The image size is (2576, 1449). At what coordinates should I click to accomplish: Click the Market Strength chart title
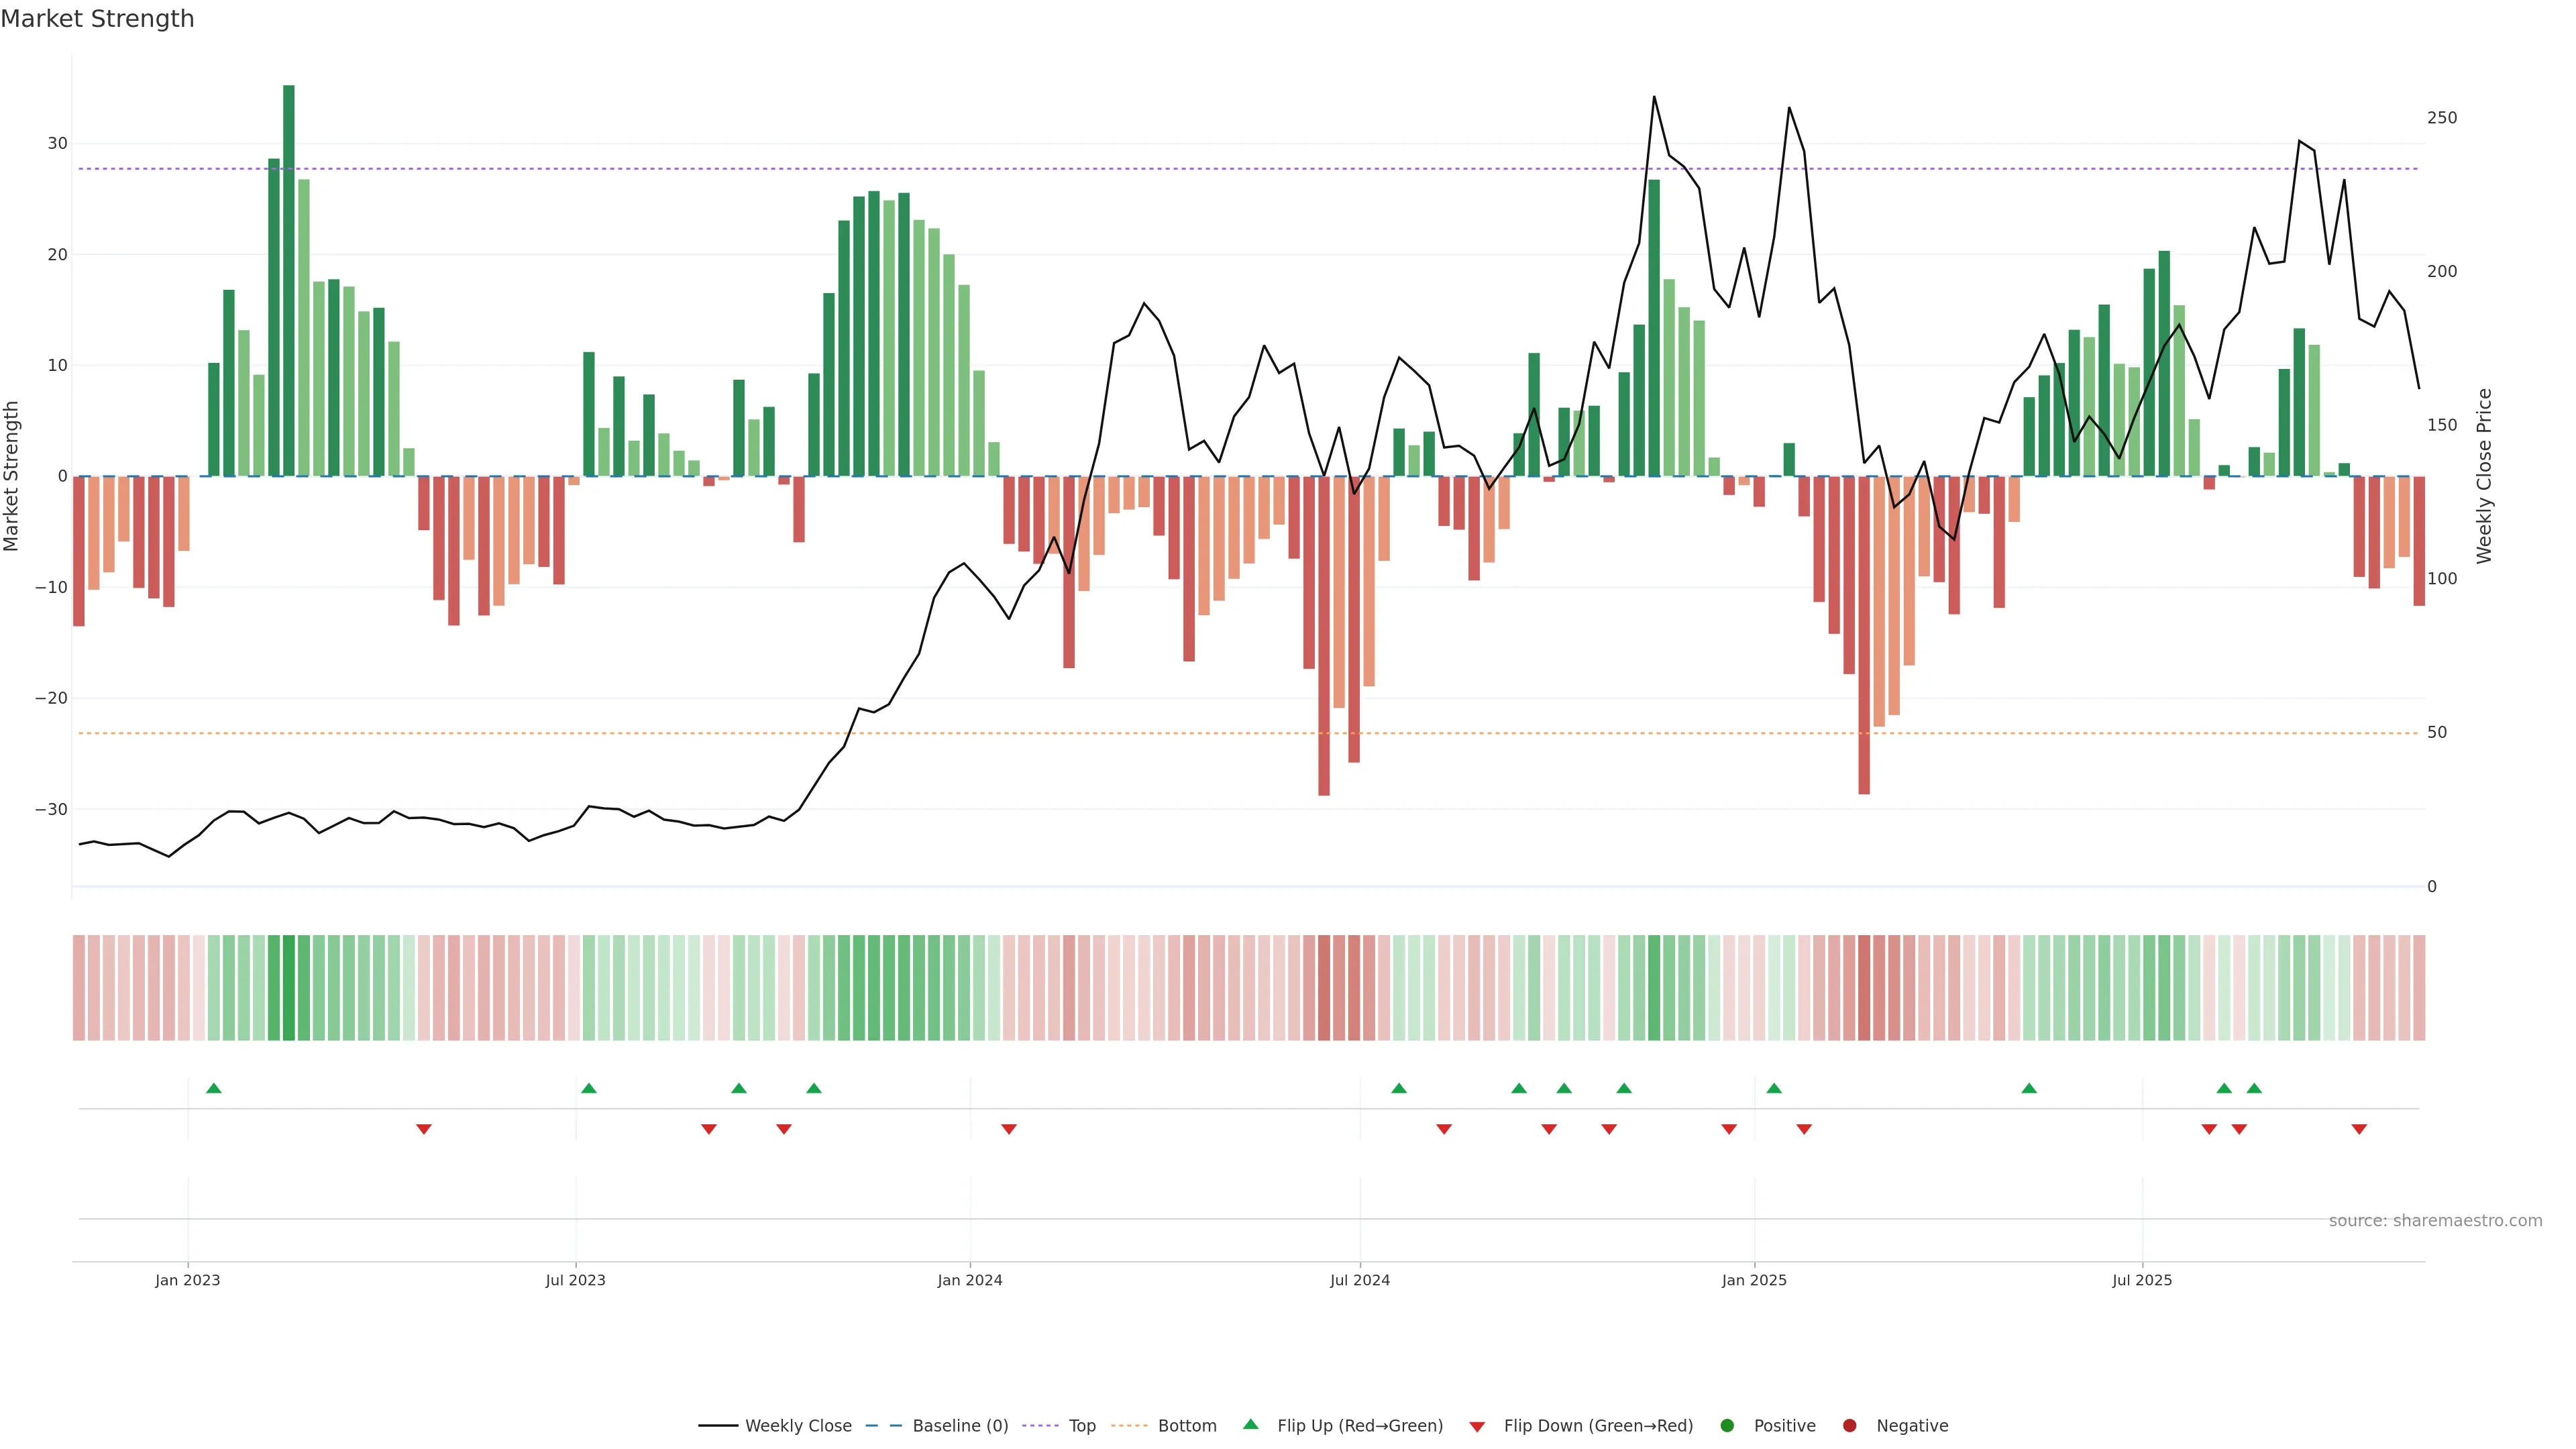[97, 19]
